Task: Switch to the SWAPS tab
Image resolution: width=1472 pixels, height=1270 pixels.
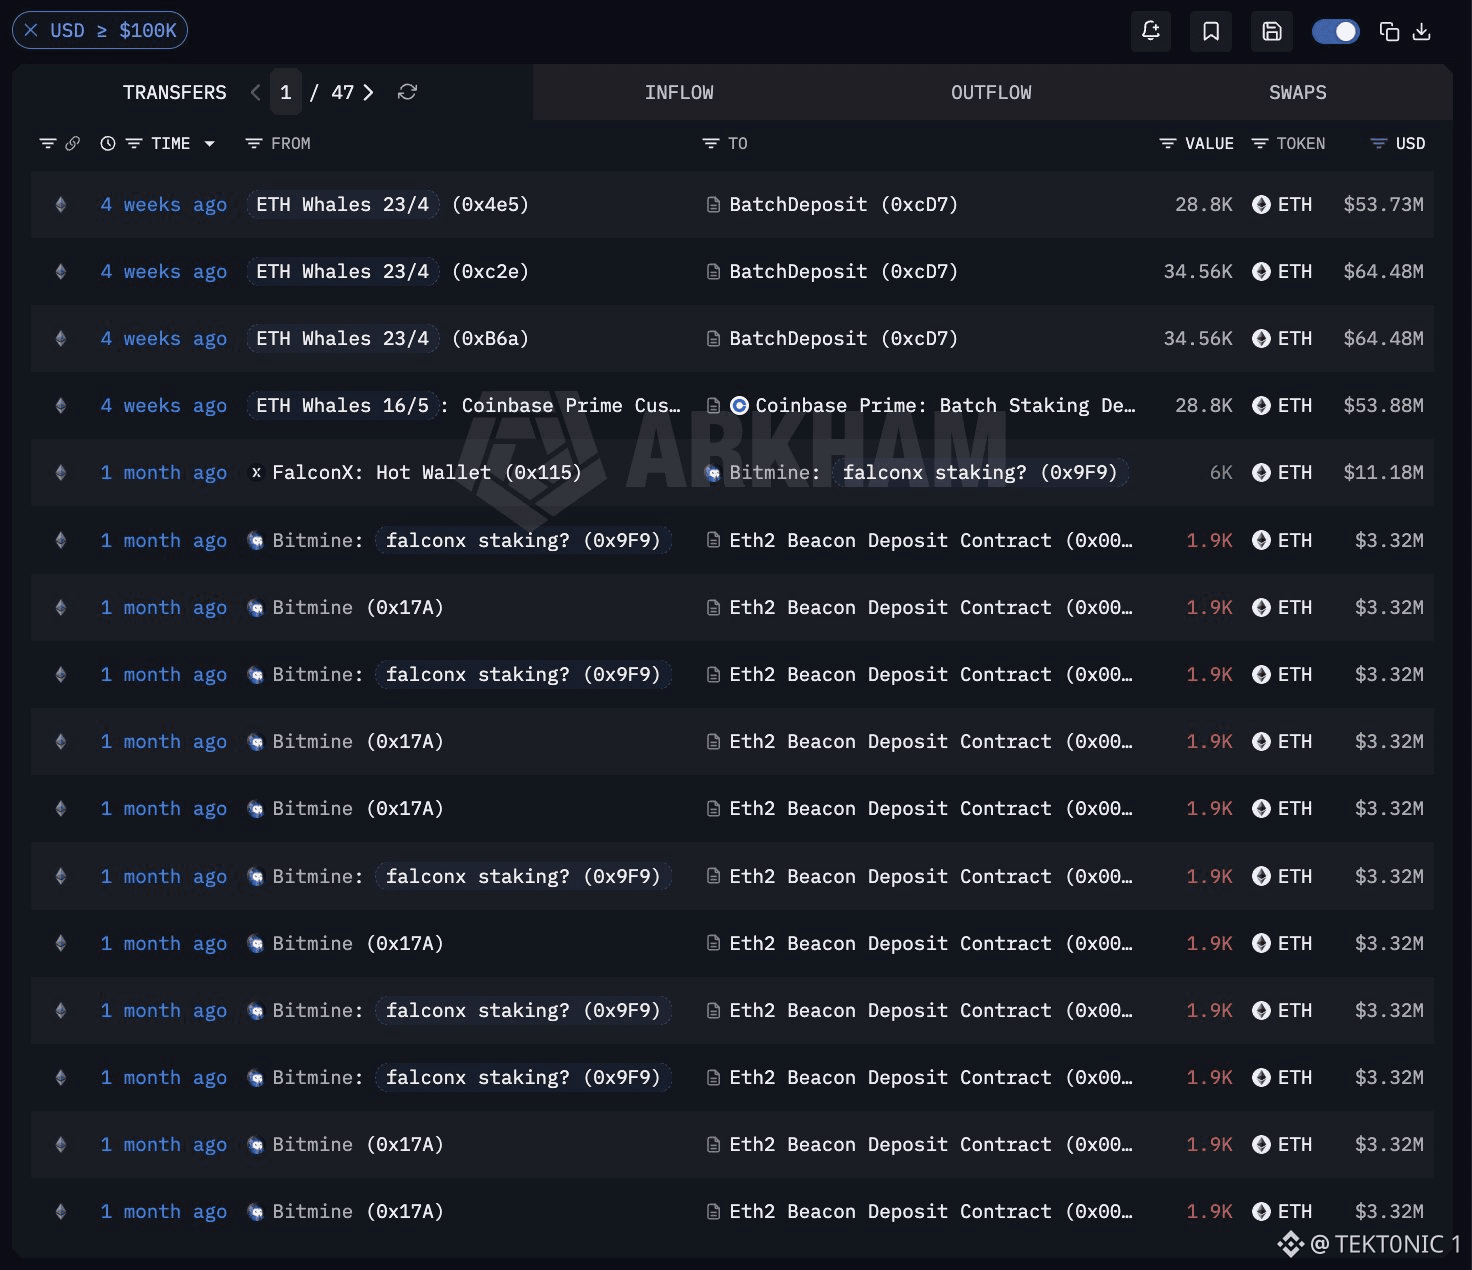Action: (1297, 92)
